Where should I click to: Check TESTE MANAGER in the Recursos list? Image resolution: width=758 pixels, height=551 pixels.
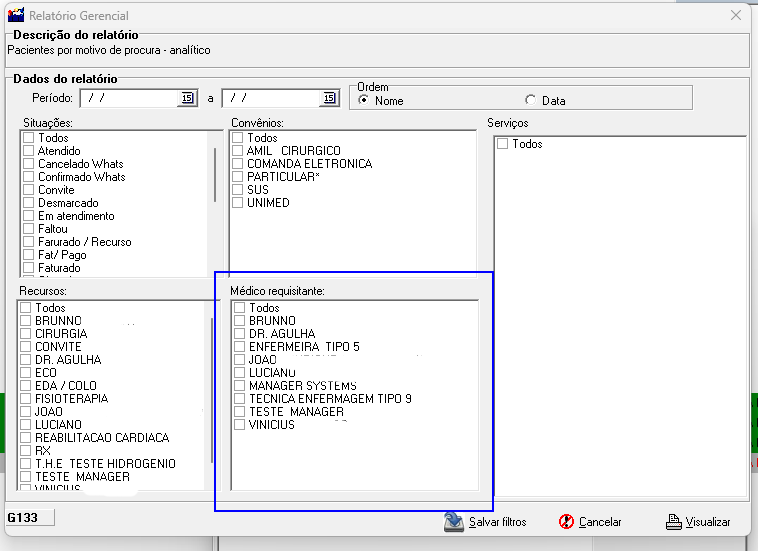(26, 477)
